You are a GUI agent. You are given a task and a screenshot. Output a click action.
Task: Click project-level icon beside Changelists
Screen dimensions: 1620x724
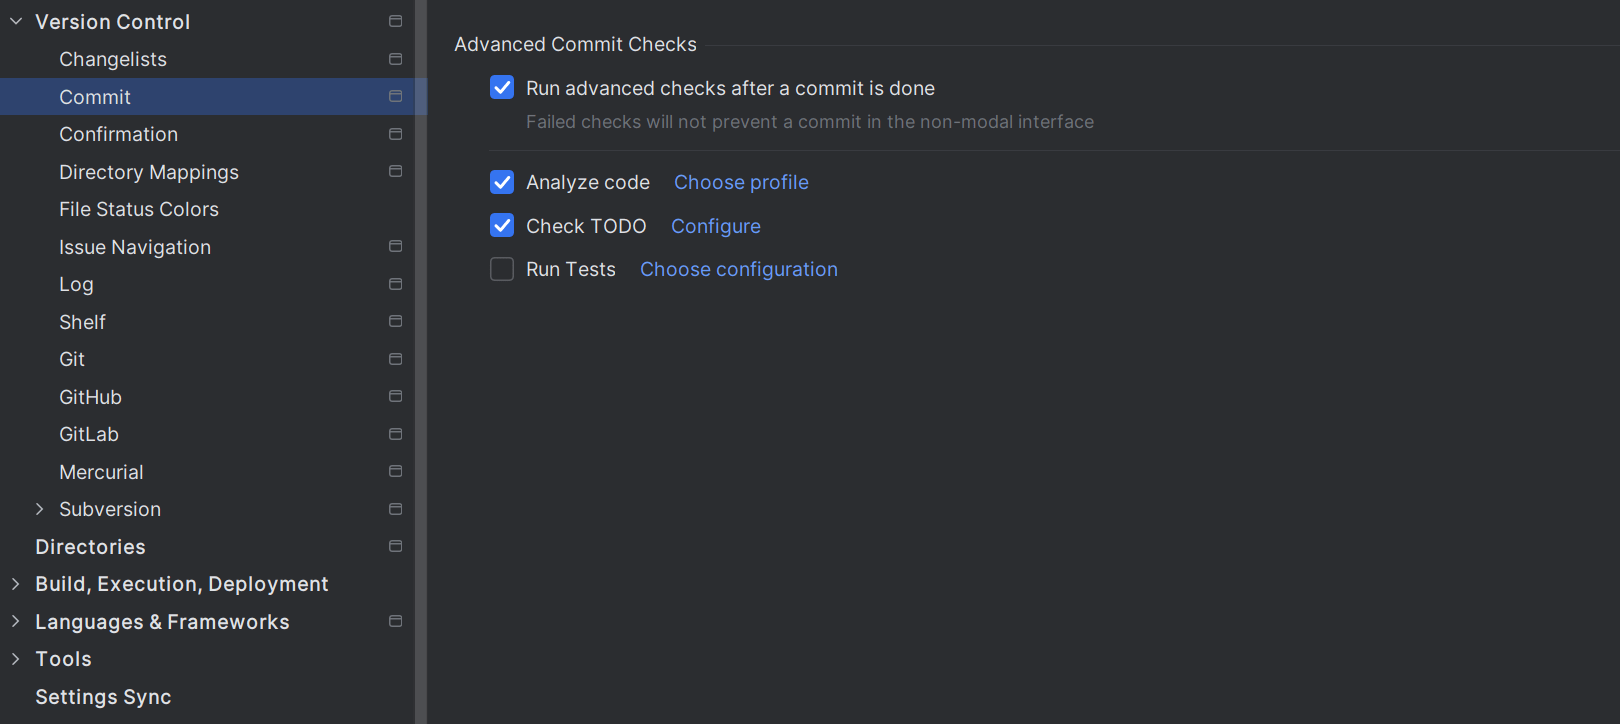coord(396,59)
